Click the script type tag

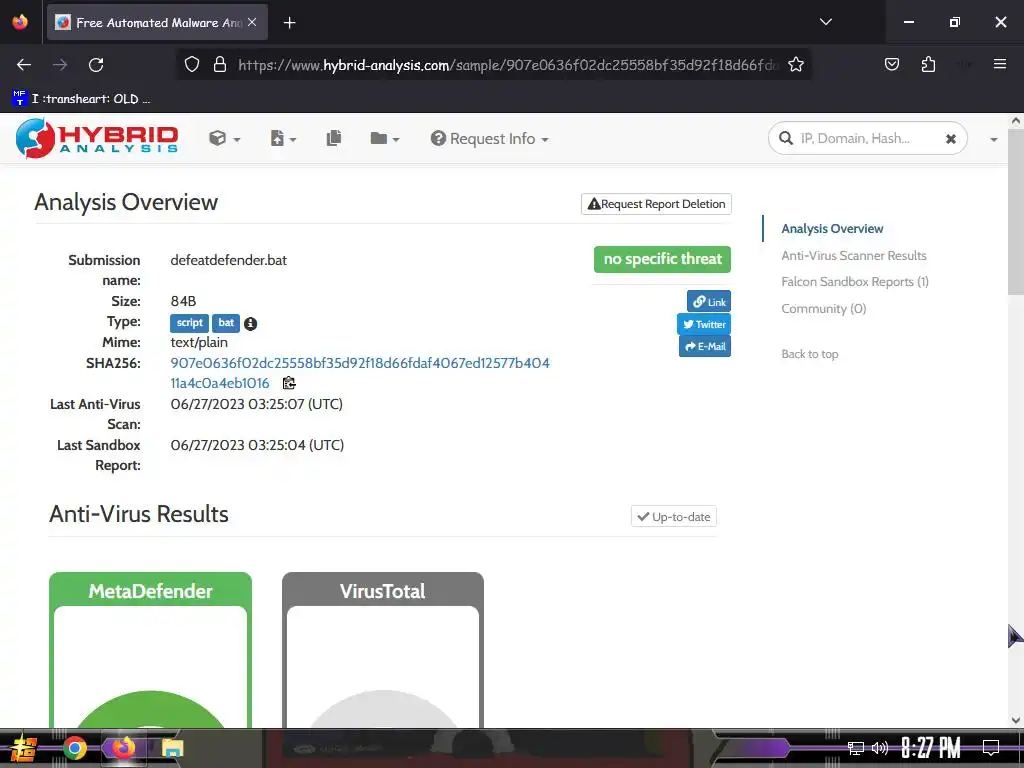[x=189, y=323]
